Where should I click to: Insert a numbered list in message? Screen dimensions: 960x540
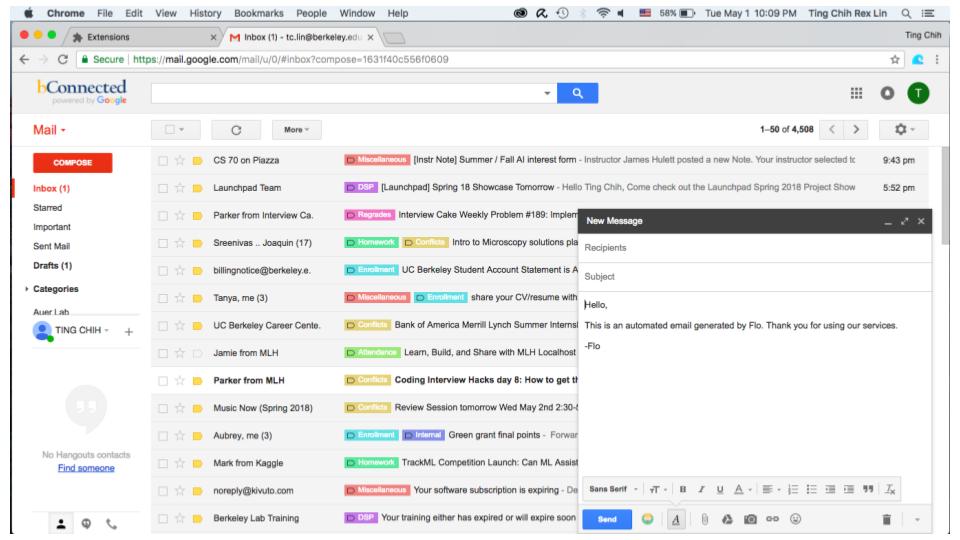(x=793, y=489)
